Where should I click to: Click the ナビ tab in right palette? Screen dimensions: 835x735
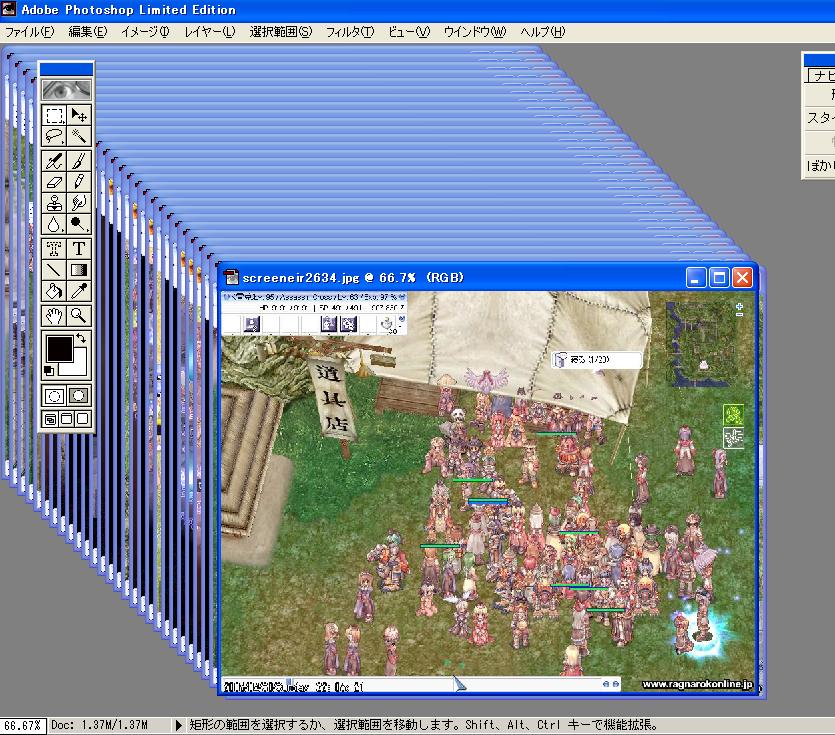[x=822, y=76]
